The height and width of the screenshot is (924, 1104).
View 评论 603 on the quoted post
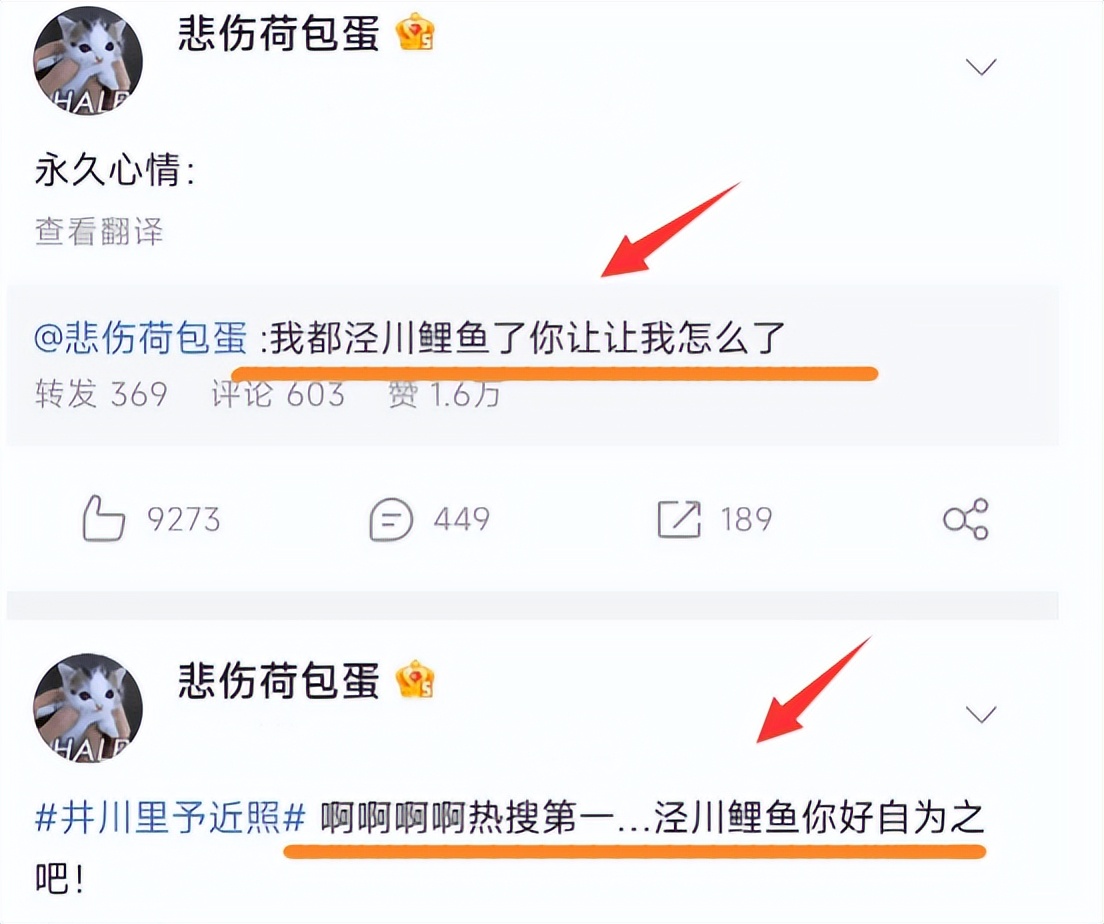[x=278, y=394]
